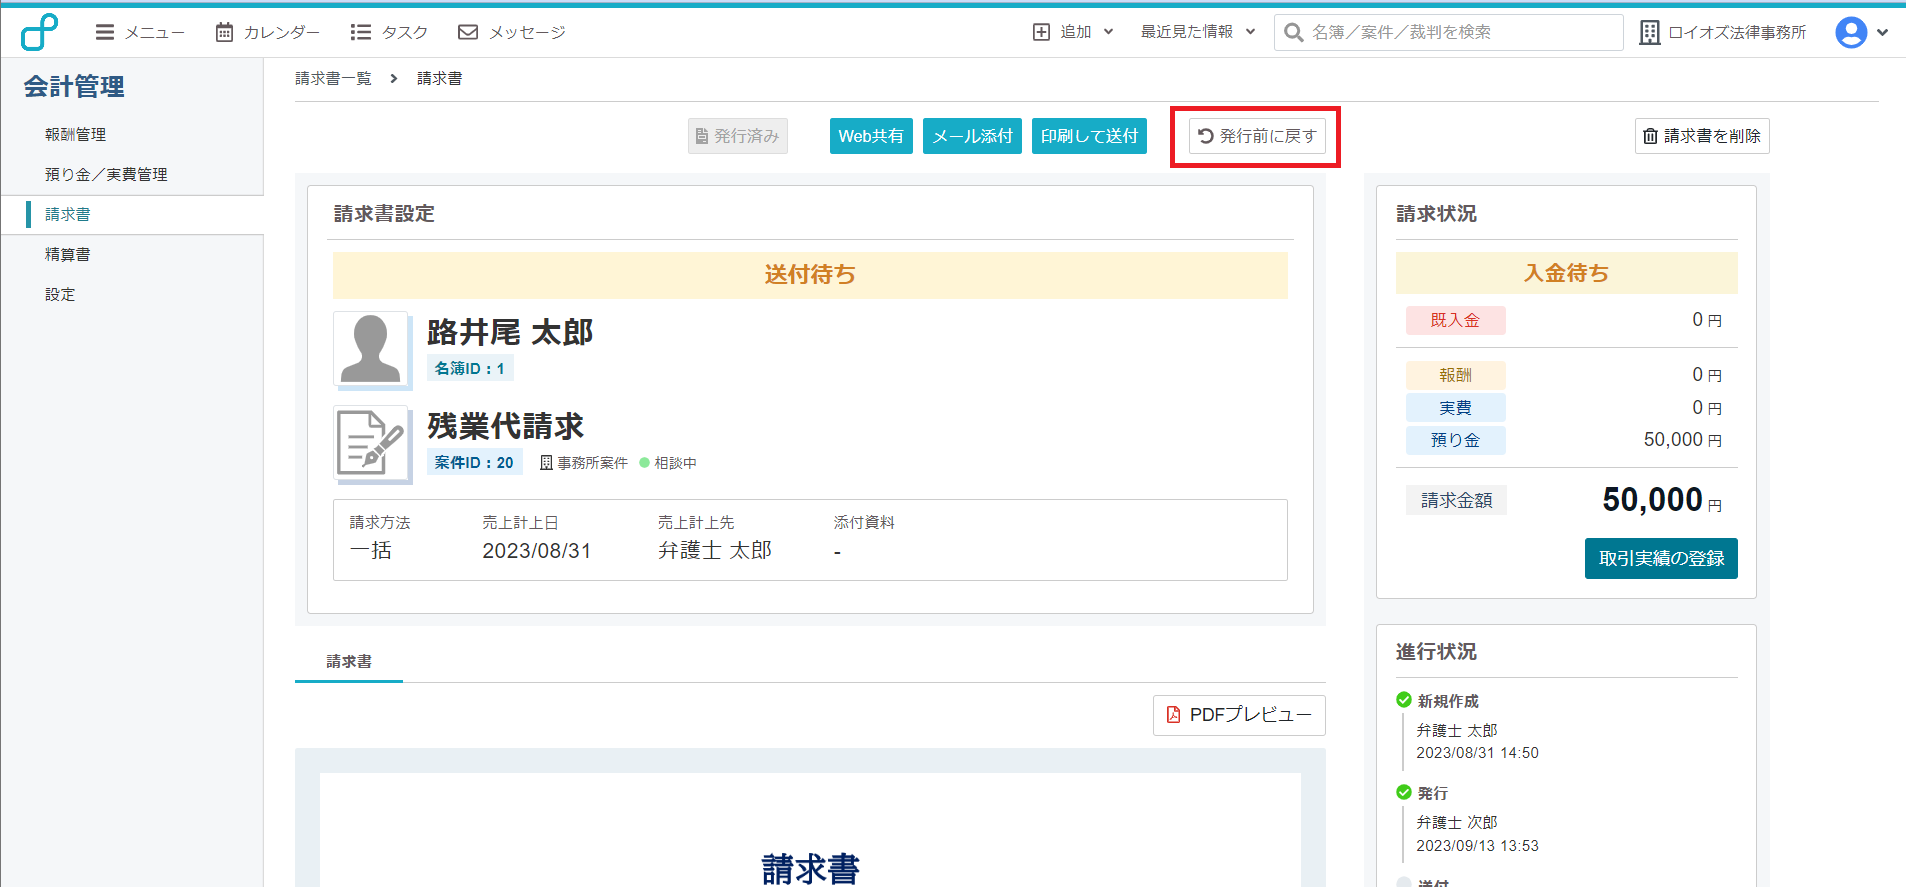Expand the 追加 dropdown arrow
This screenshot has height=887, width=1906.
click(1108, 32)
